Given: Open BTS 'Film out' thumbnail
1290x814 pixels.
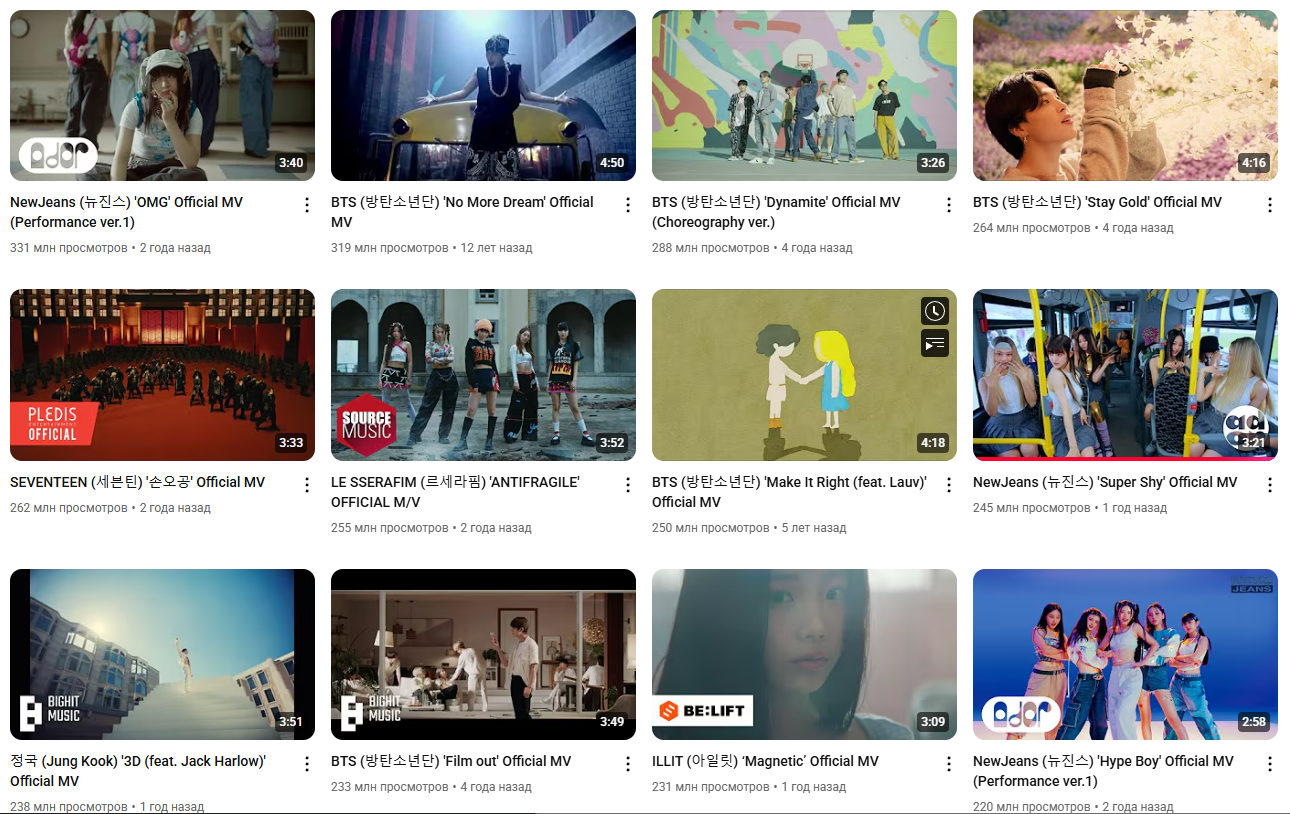Looking at the screenshot, I should [x=483, y=654].
